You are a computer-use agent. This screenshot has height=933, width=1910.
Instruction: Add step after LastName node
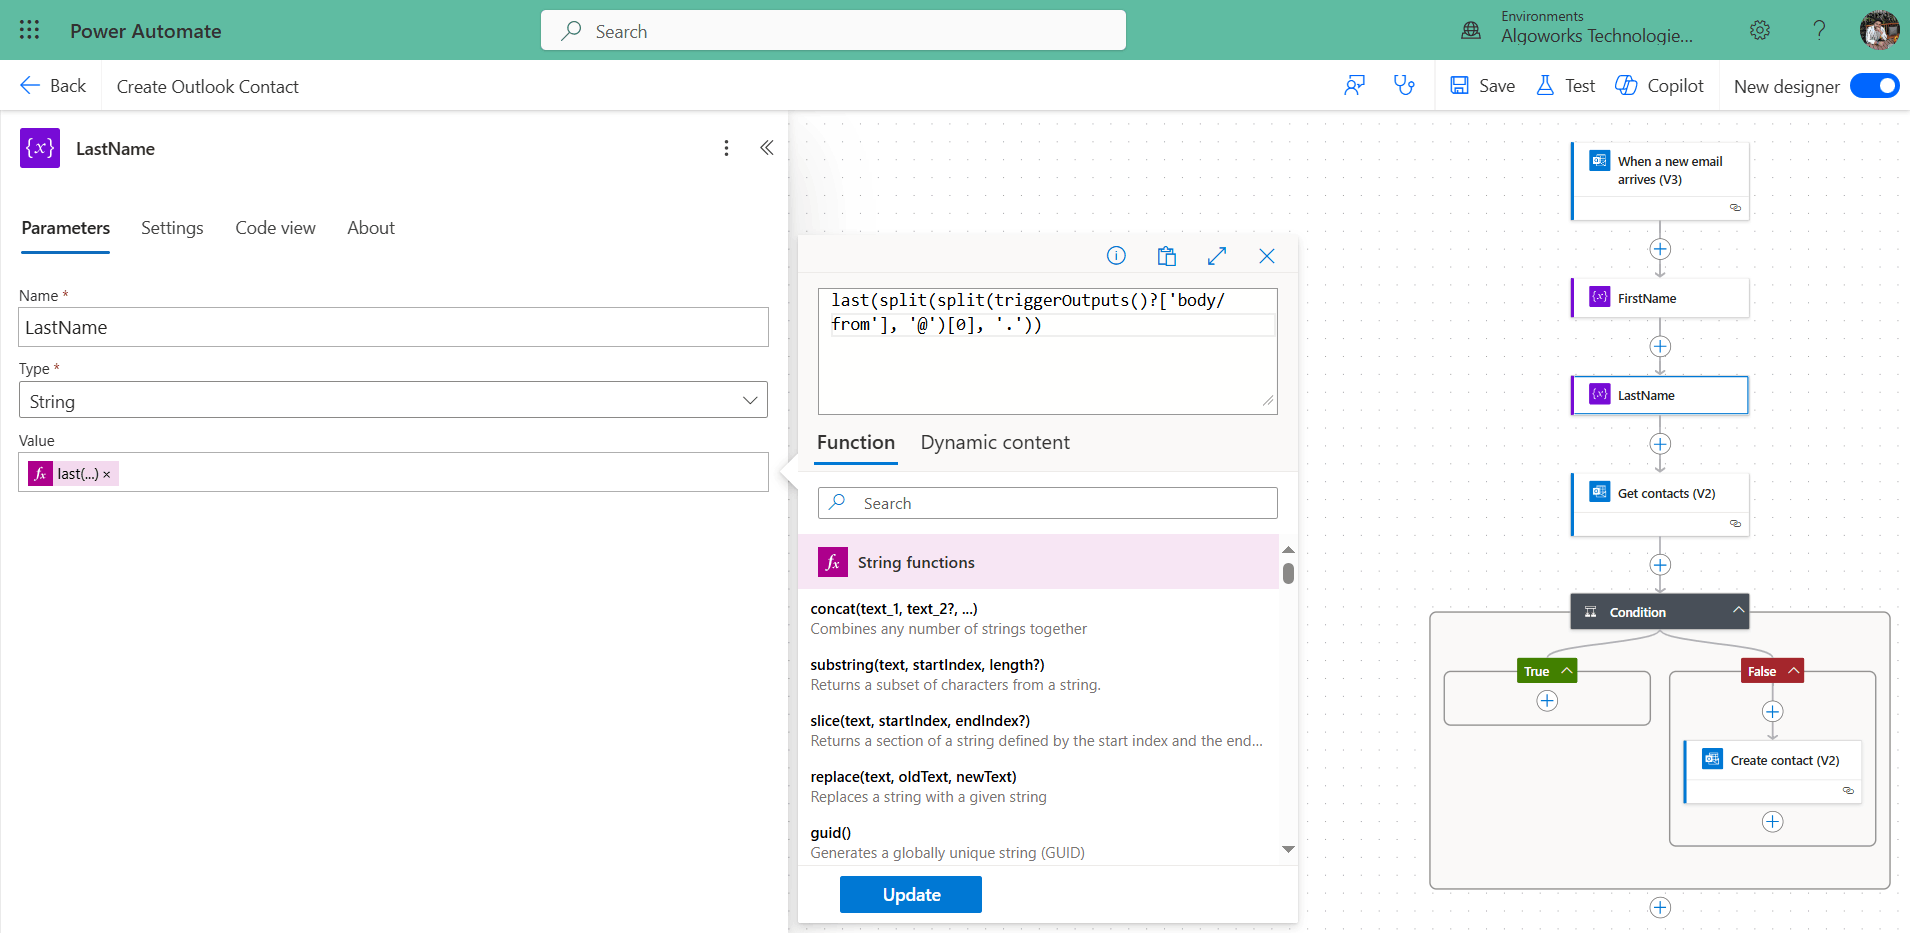[x=1660, y=444]
